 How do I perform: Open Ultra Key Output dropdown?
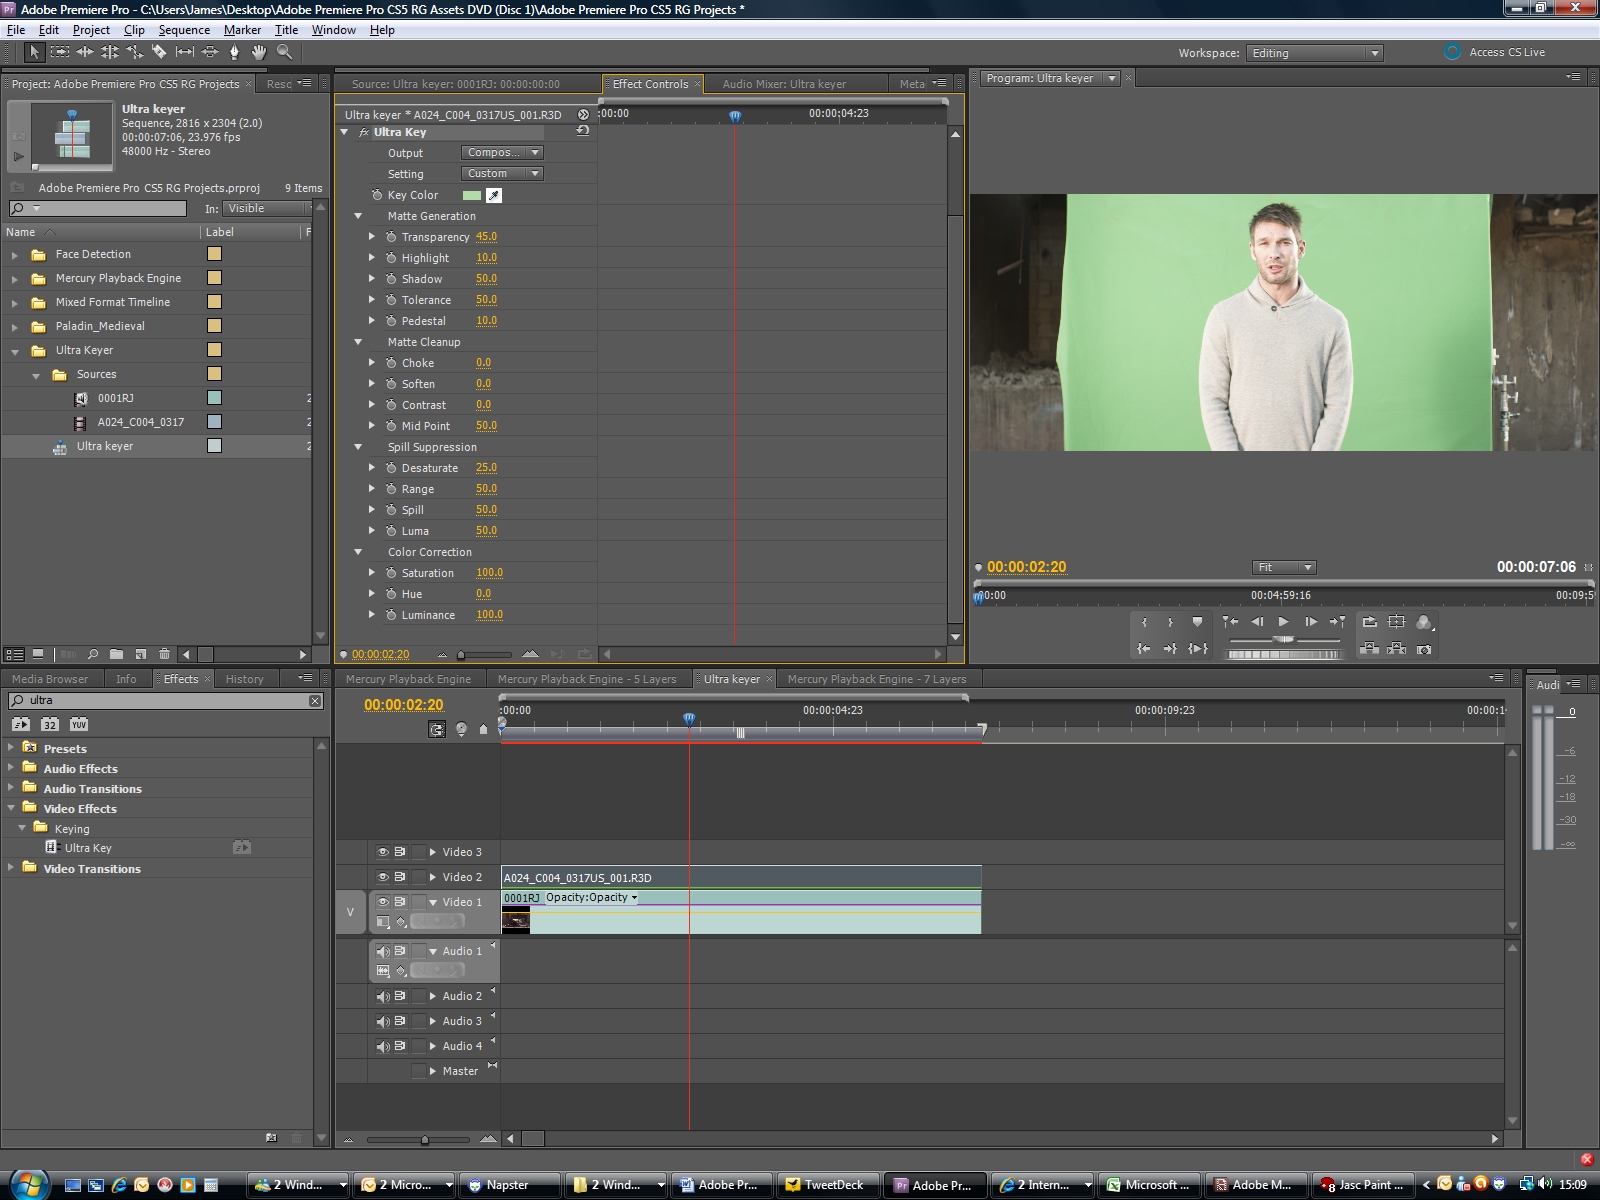(x=502, y=153)
